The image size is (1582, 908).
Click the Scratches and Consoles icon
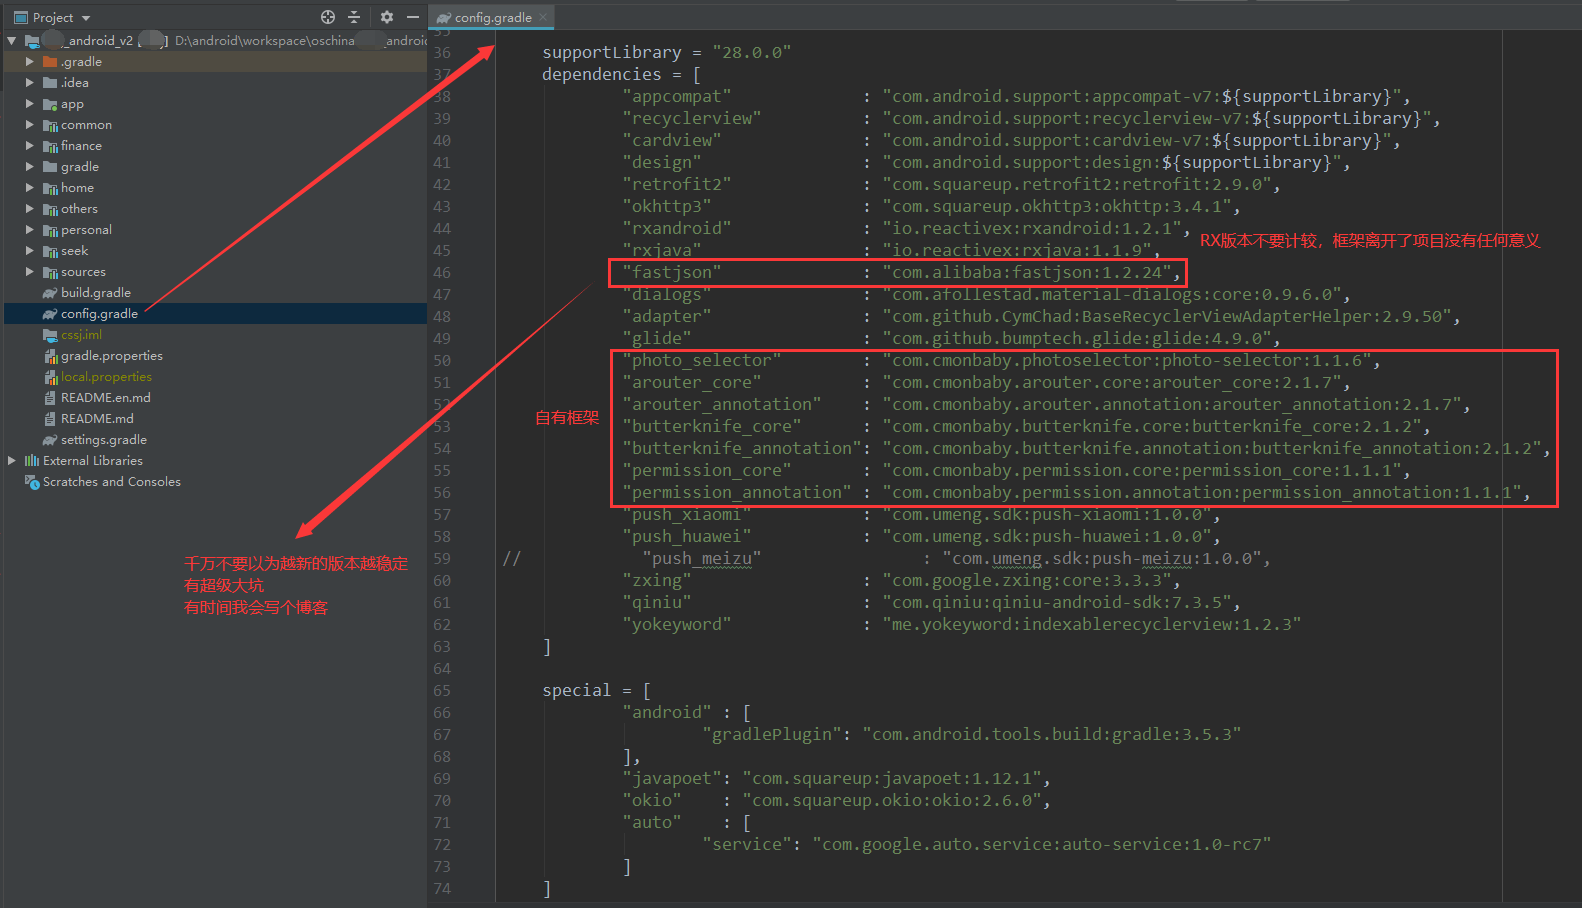coord(32,482)
